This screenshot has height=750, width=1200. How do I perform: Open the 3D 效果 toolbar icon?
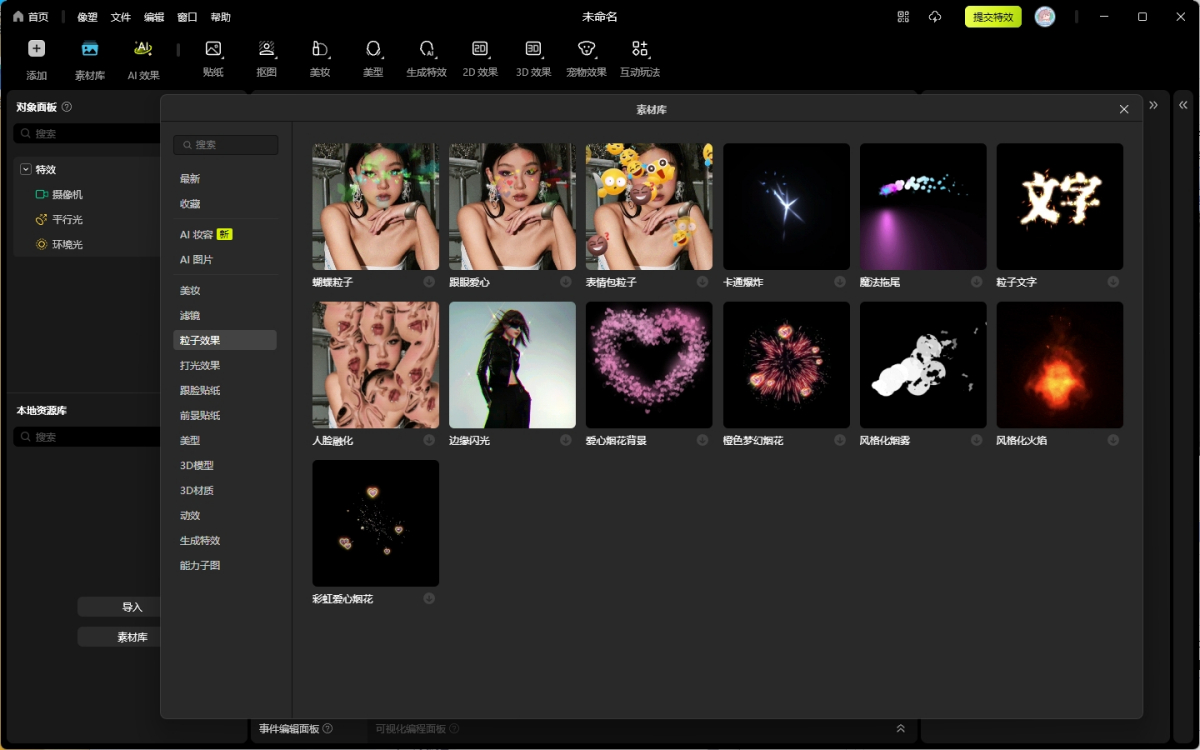(533, 50)
